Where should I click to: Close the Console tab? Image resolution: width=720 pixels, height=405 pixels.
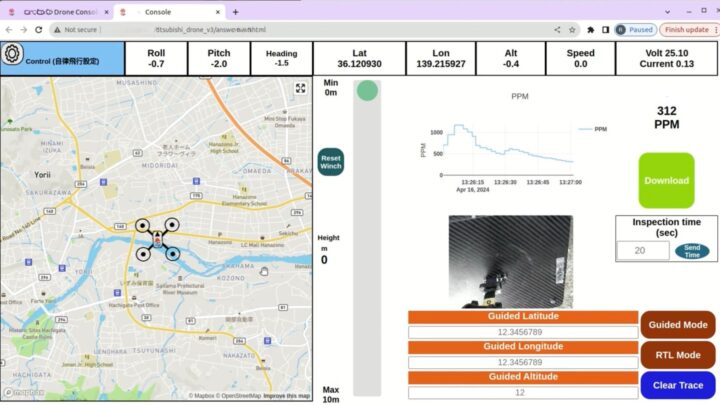218,12
